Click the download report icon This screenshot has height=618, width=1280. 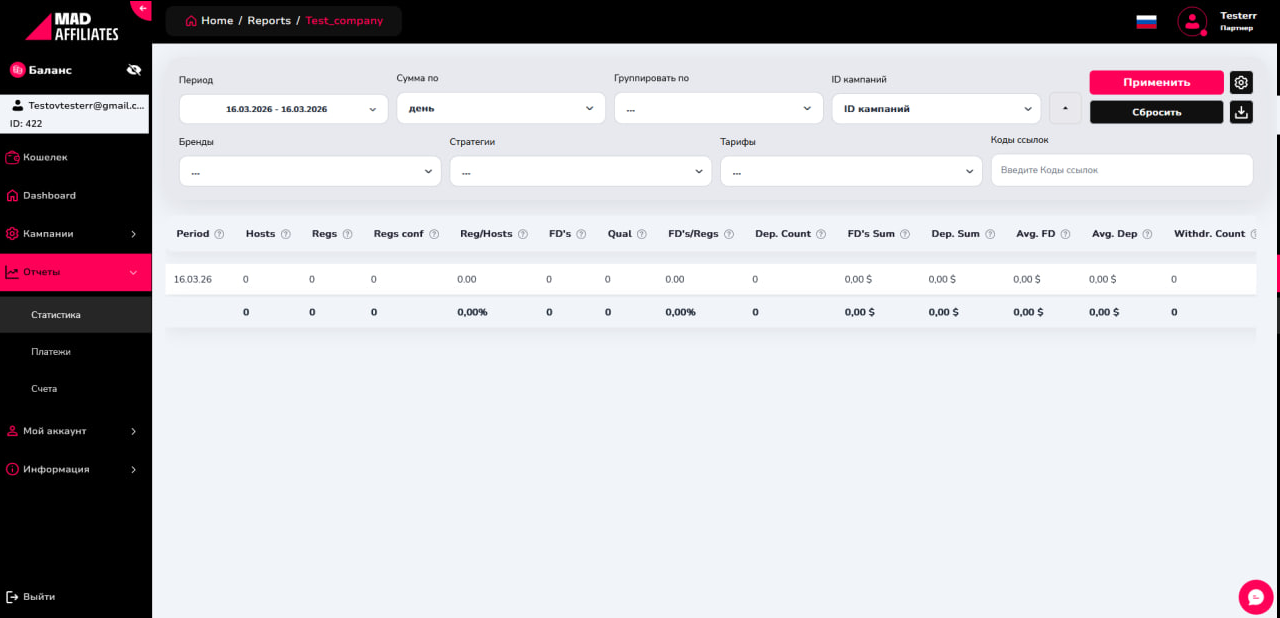[x=1241, y=112]
